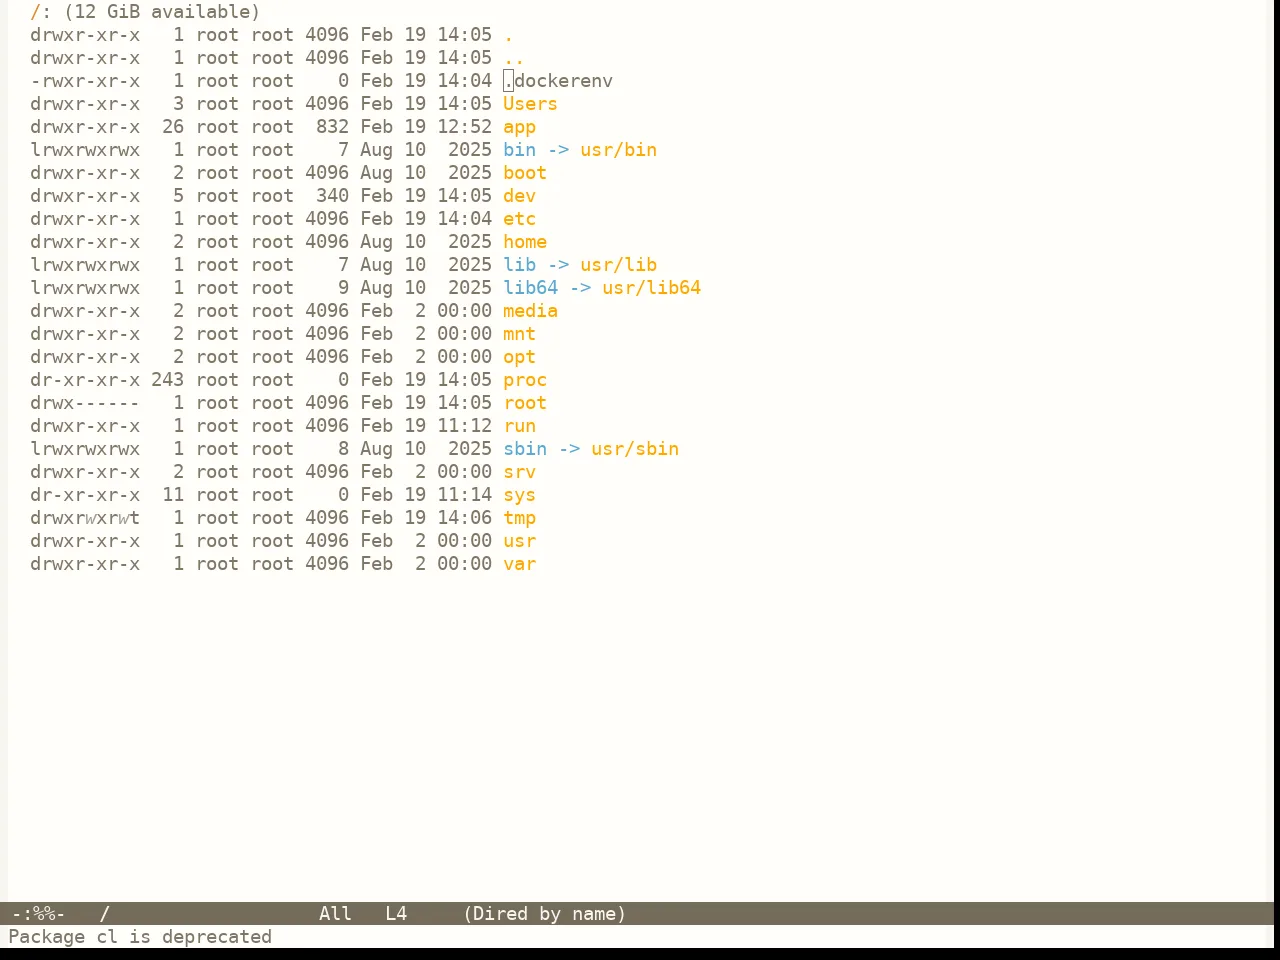This screenshot has height=960, width=1280.
Task: Click the '/' buffer name in mode line
Action: point(104,914)
